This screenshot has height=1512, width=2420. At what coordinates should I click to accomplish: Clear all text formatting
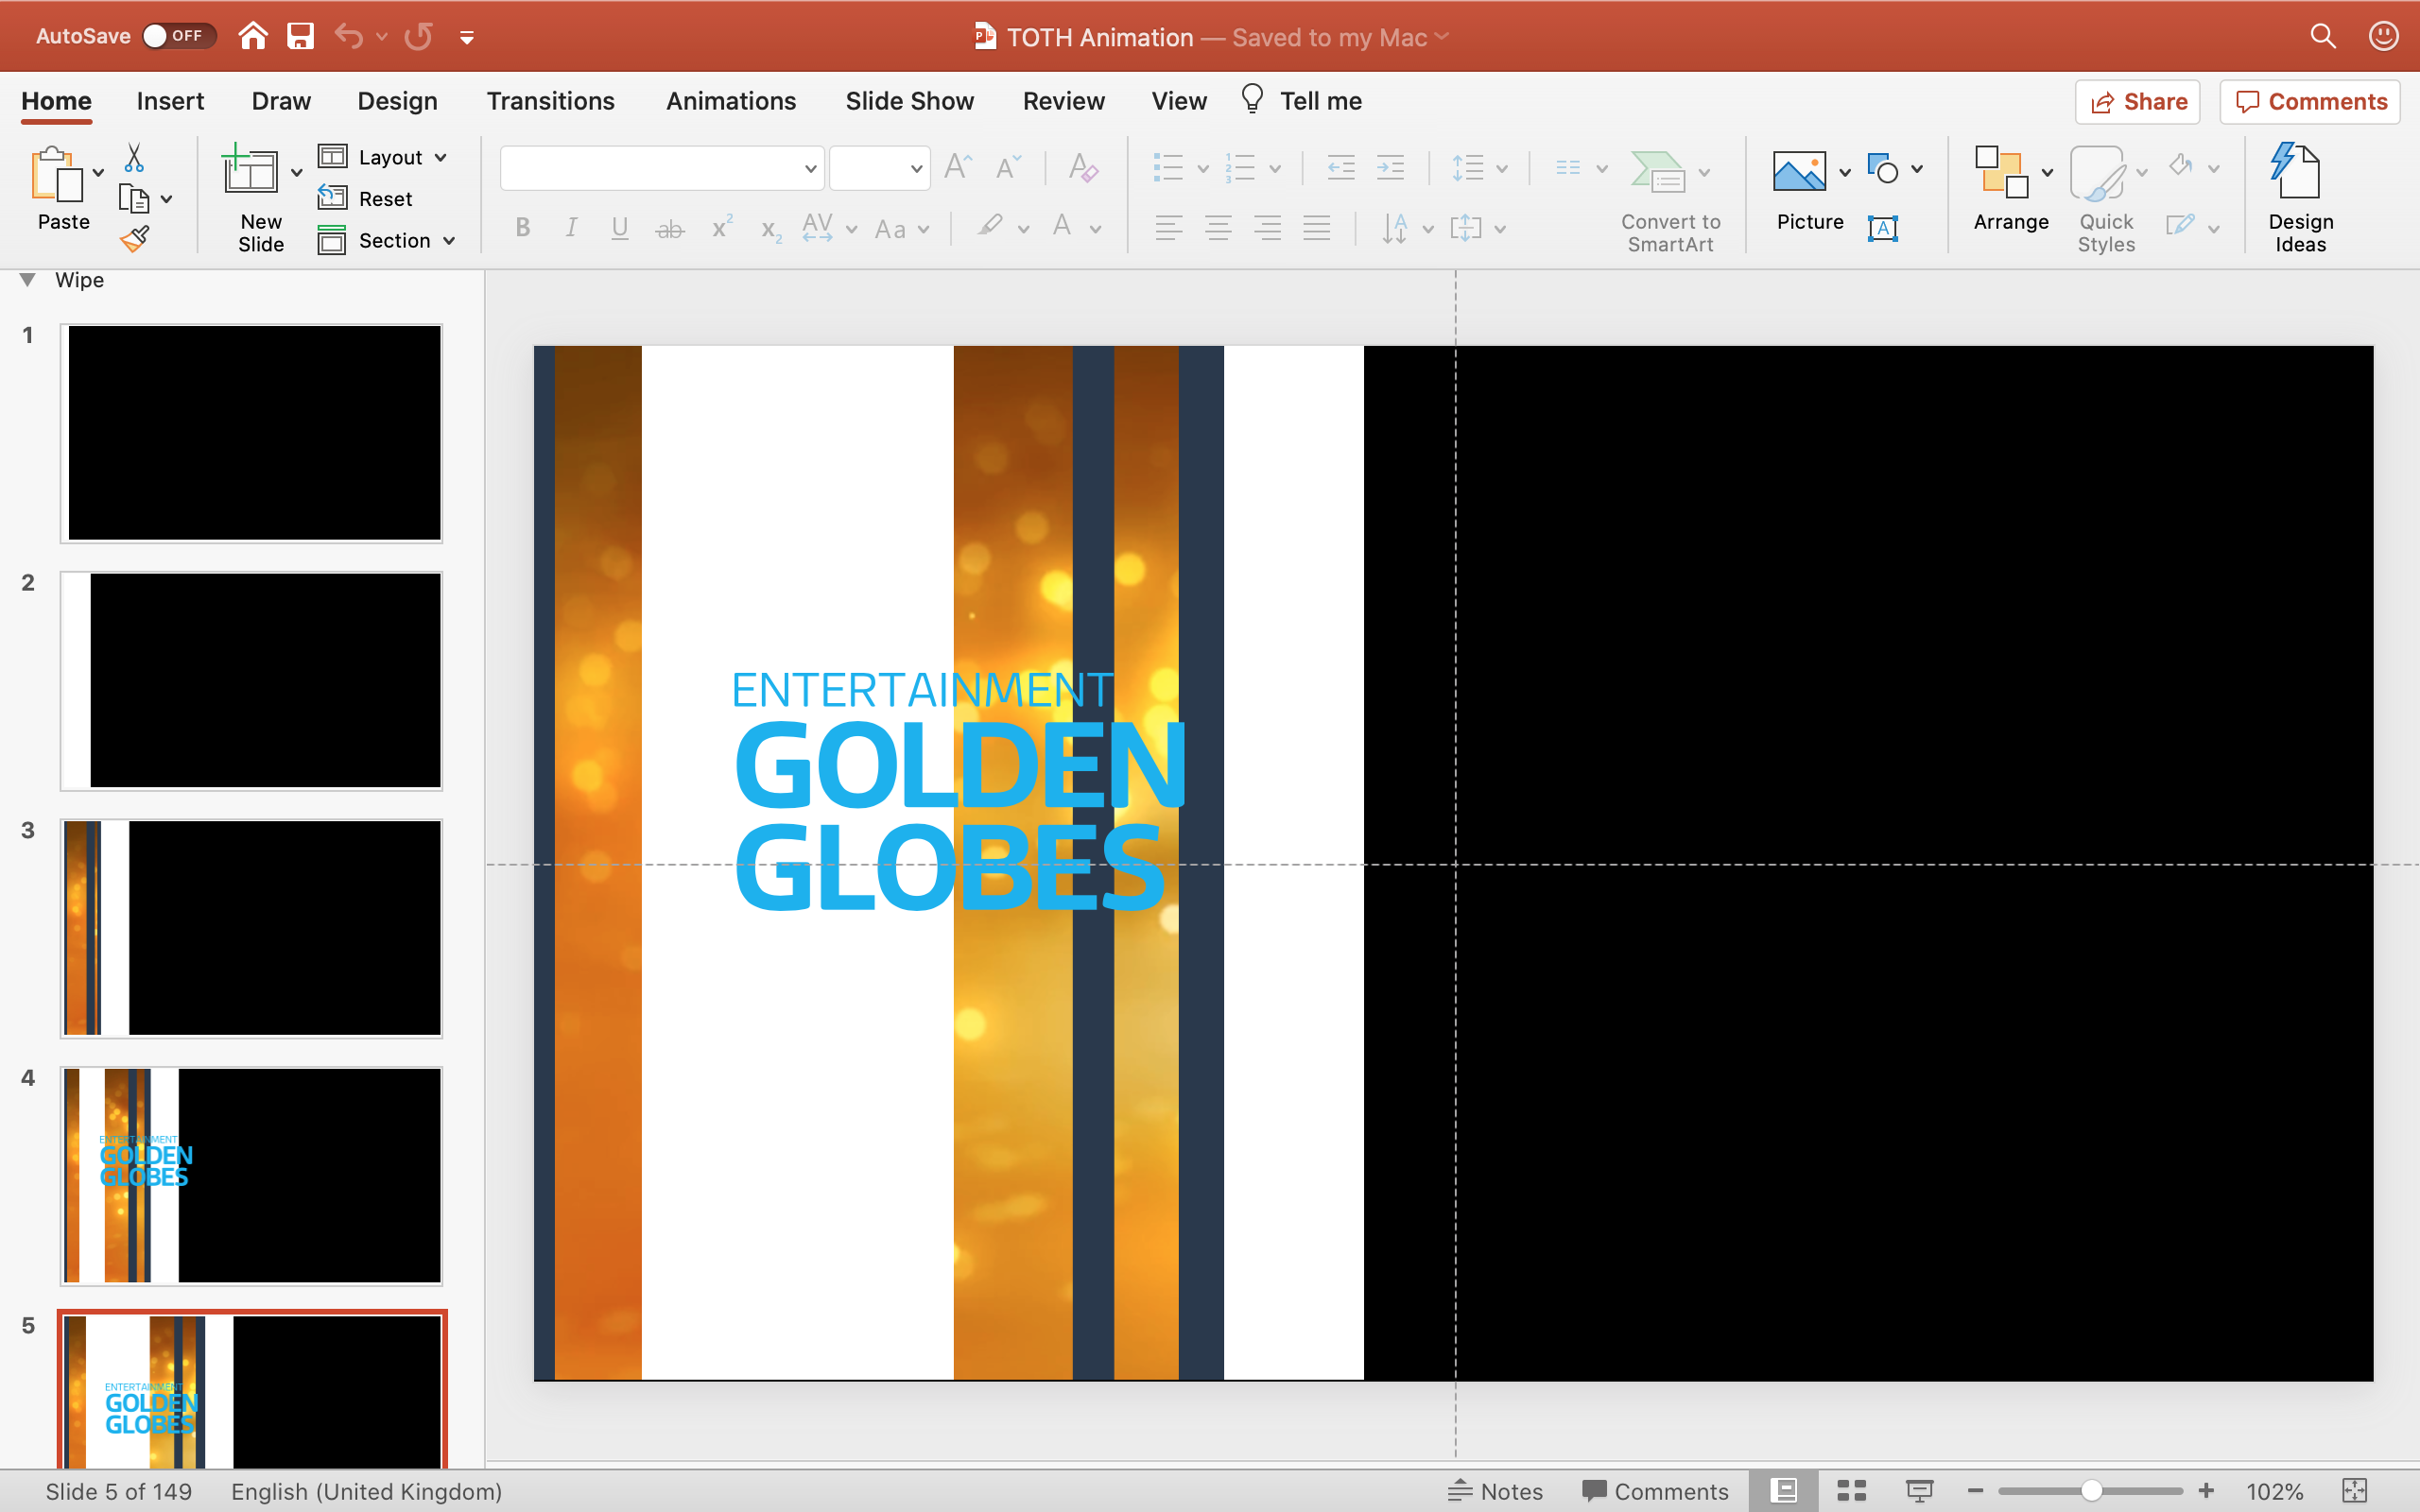pyautogui.click(x=1083, y=167)
